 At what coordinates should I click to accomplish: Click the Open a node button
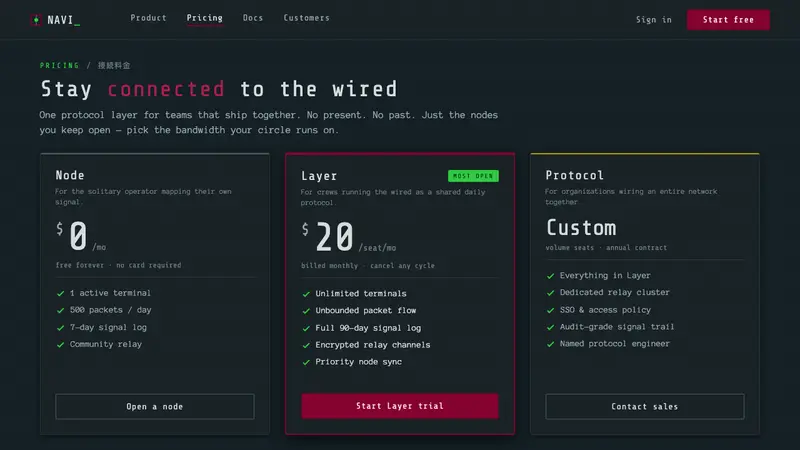coord(155,407)
